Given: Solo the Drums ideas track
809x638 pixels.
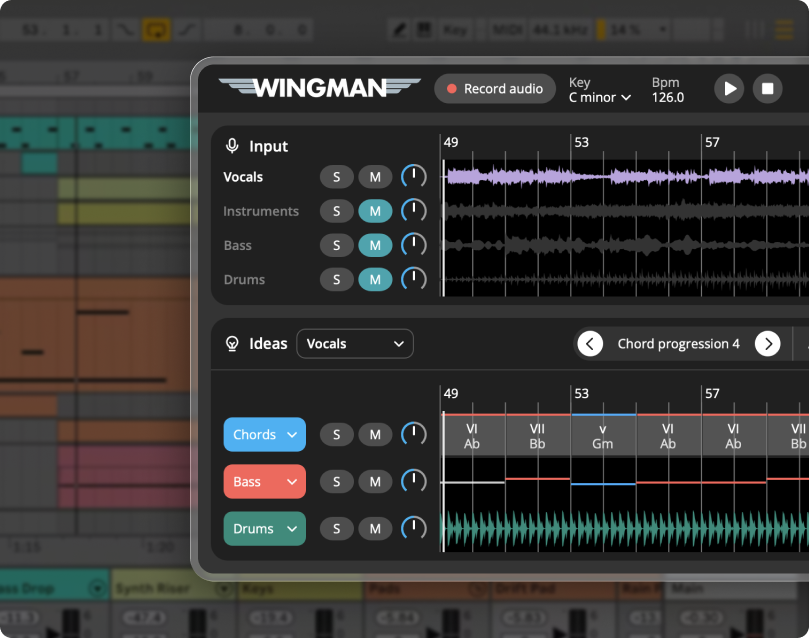Looking at the screenshot, I should [336, 529].
